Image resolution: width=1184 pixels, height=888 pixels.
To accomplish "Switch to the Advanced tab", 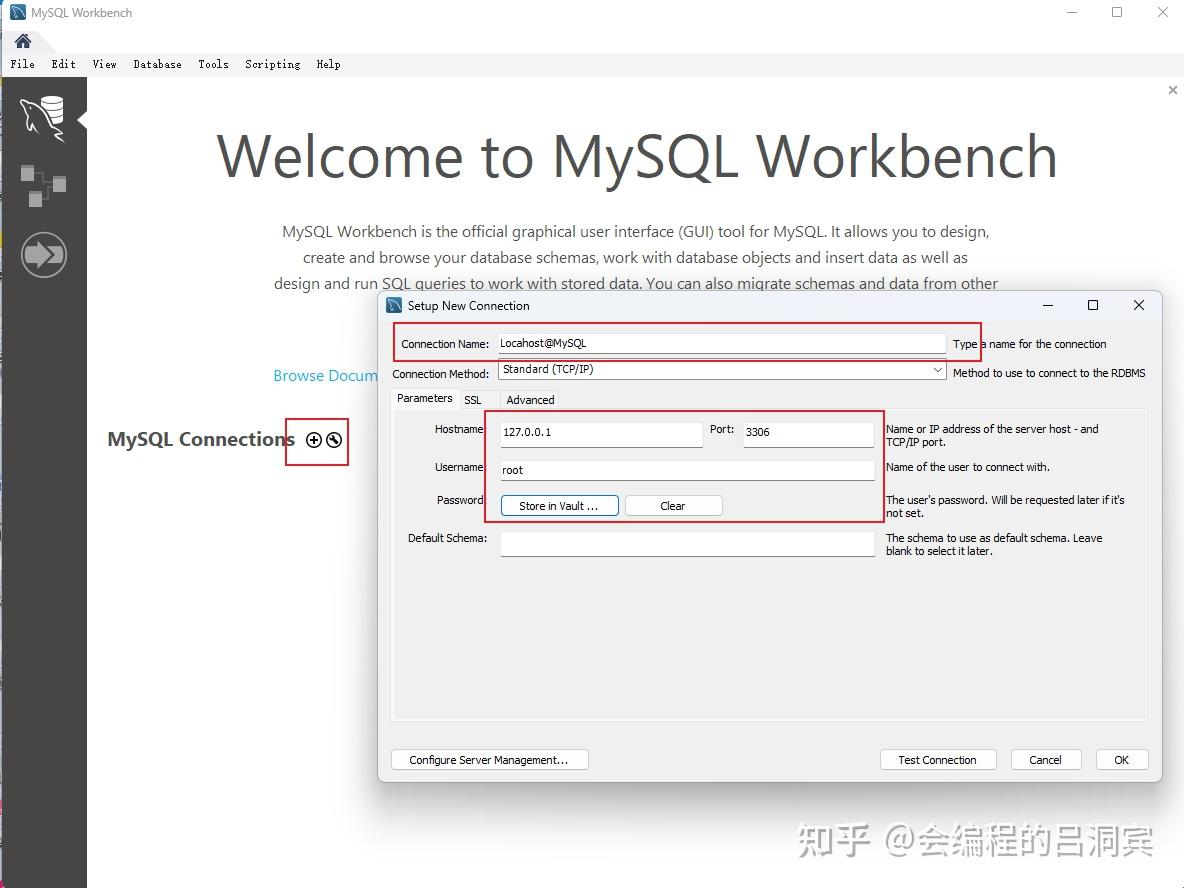I will point(530,400).
